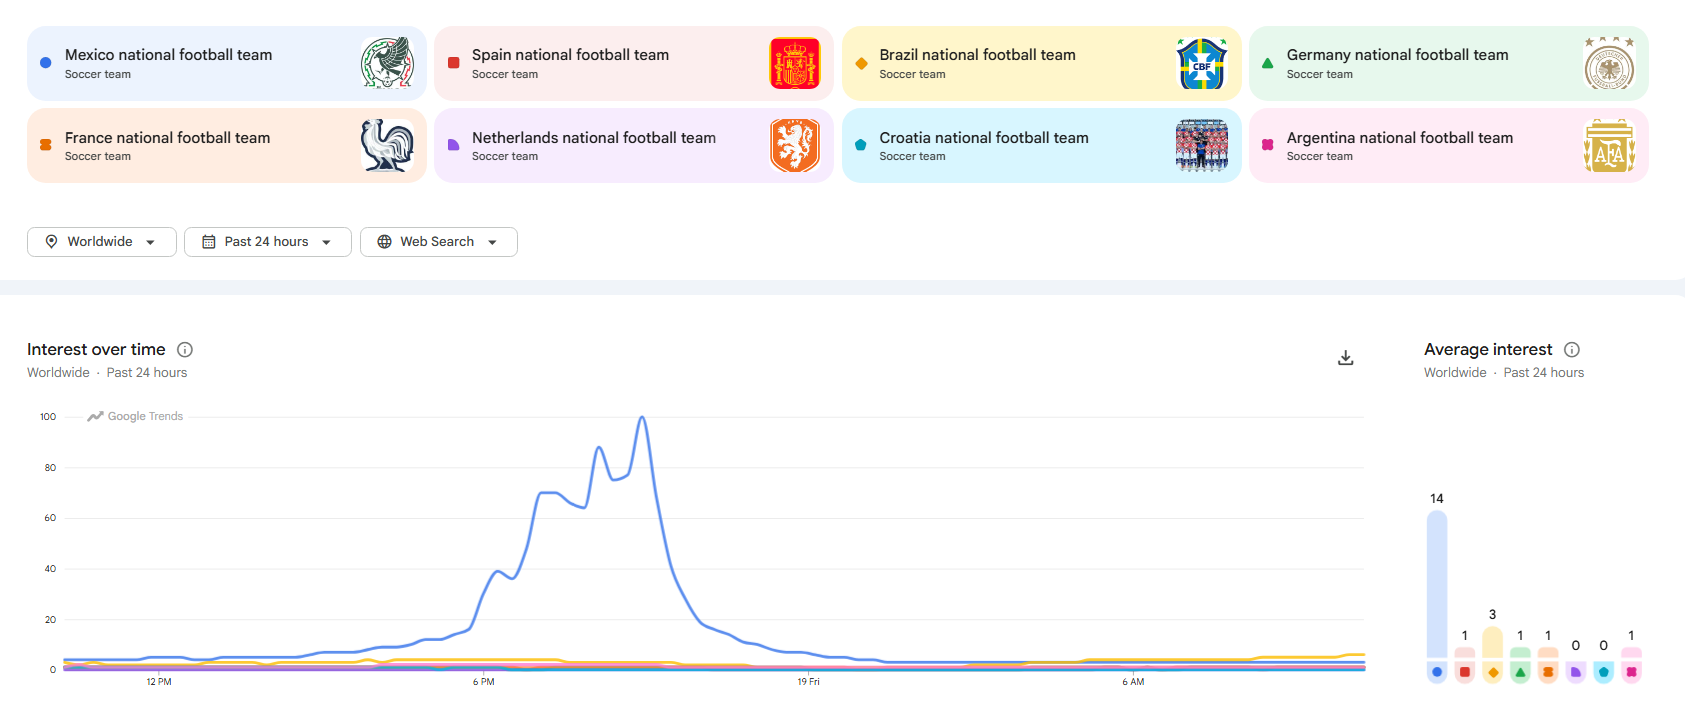The height and width of the screenshot is (716, 1685).
Task: Click the Mexico team eagle logo
Action: [388, 63]
